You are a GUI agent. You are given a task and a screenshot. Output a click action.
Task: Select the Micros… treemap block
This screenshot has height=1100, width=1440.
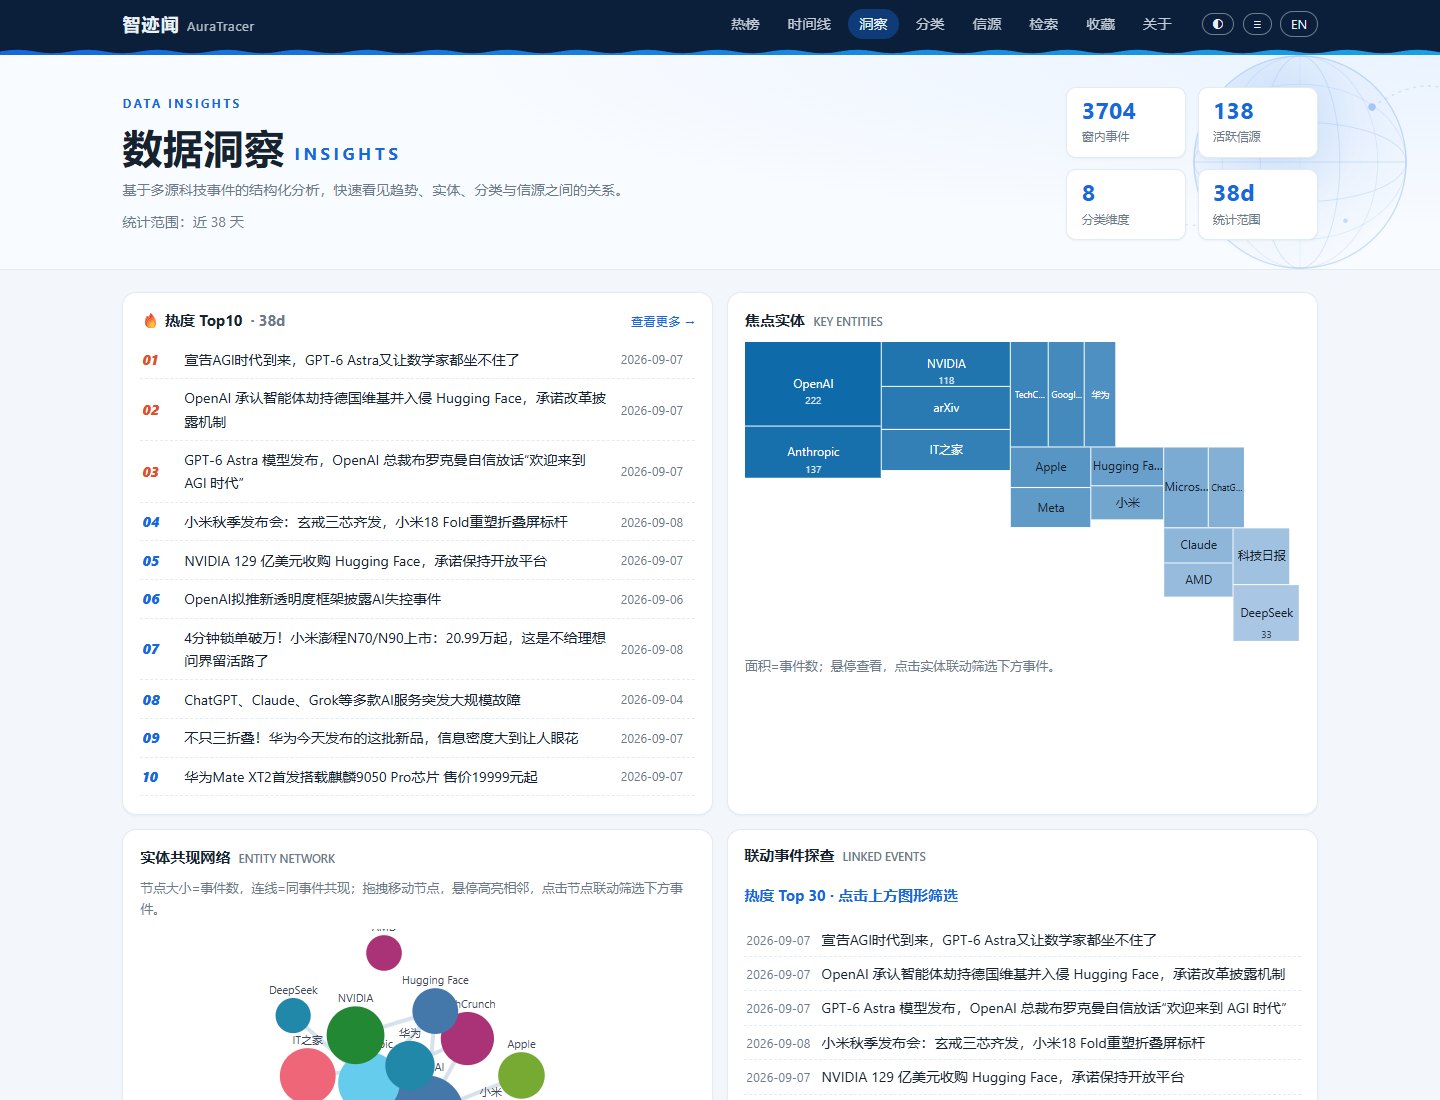(x=1186, y=487)
